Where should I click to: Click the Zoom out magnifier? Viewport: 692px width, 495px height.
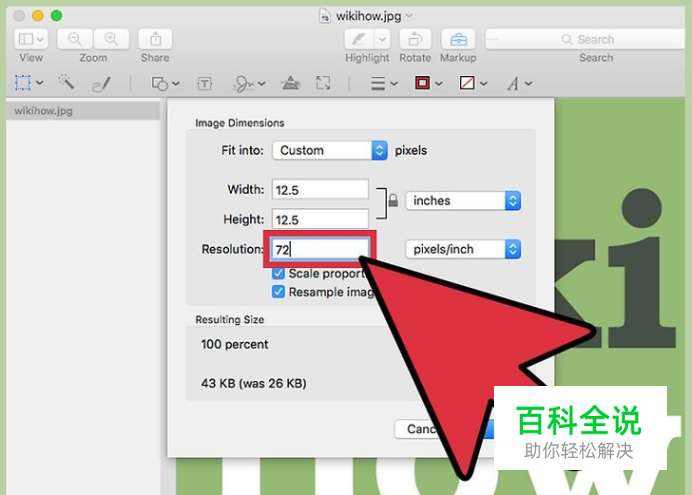coord(75,39)
